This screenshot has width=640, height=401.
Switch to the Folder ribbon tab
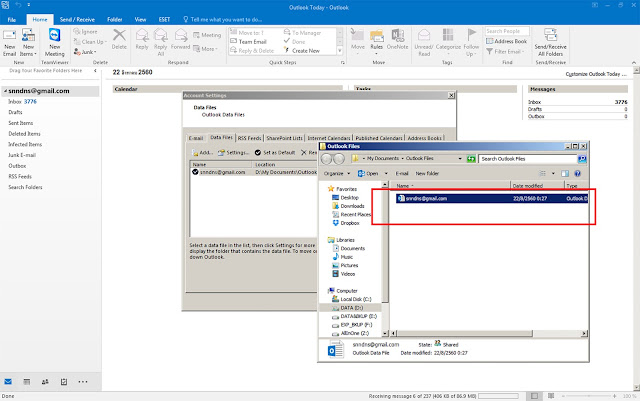[x=115, y=20]
